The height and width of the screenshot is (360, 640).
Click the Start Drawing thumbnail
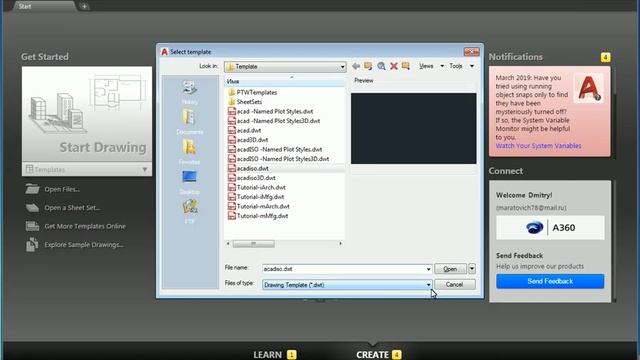(x=87, y=114)
